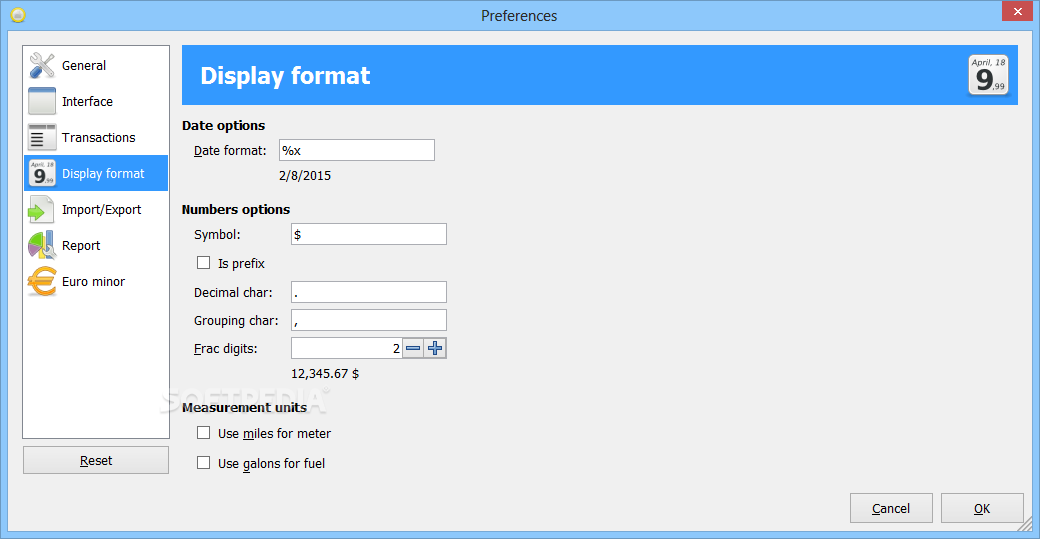
Task: Enable the Is prefix checkbox
Action: click(x=204, y=263)
